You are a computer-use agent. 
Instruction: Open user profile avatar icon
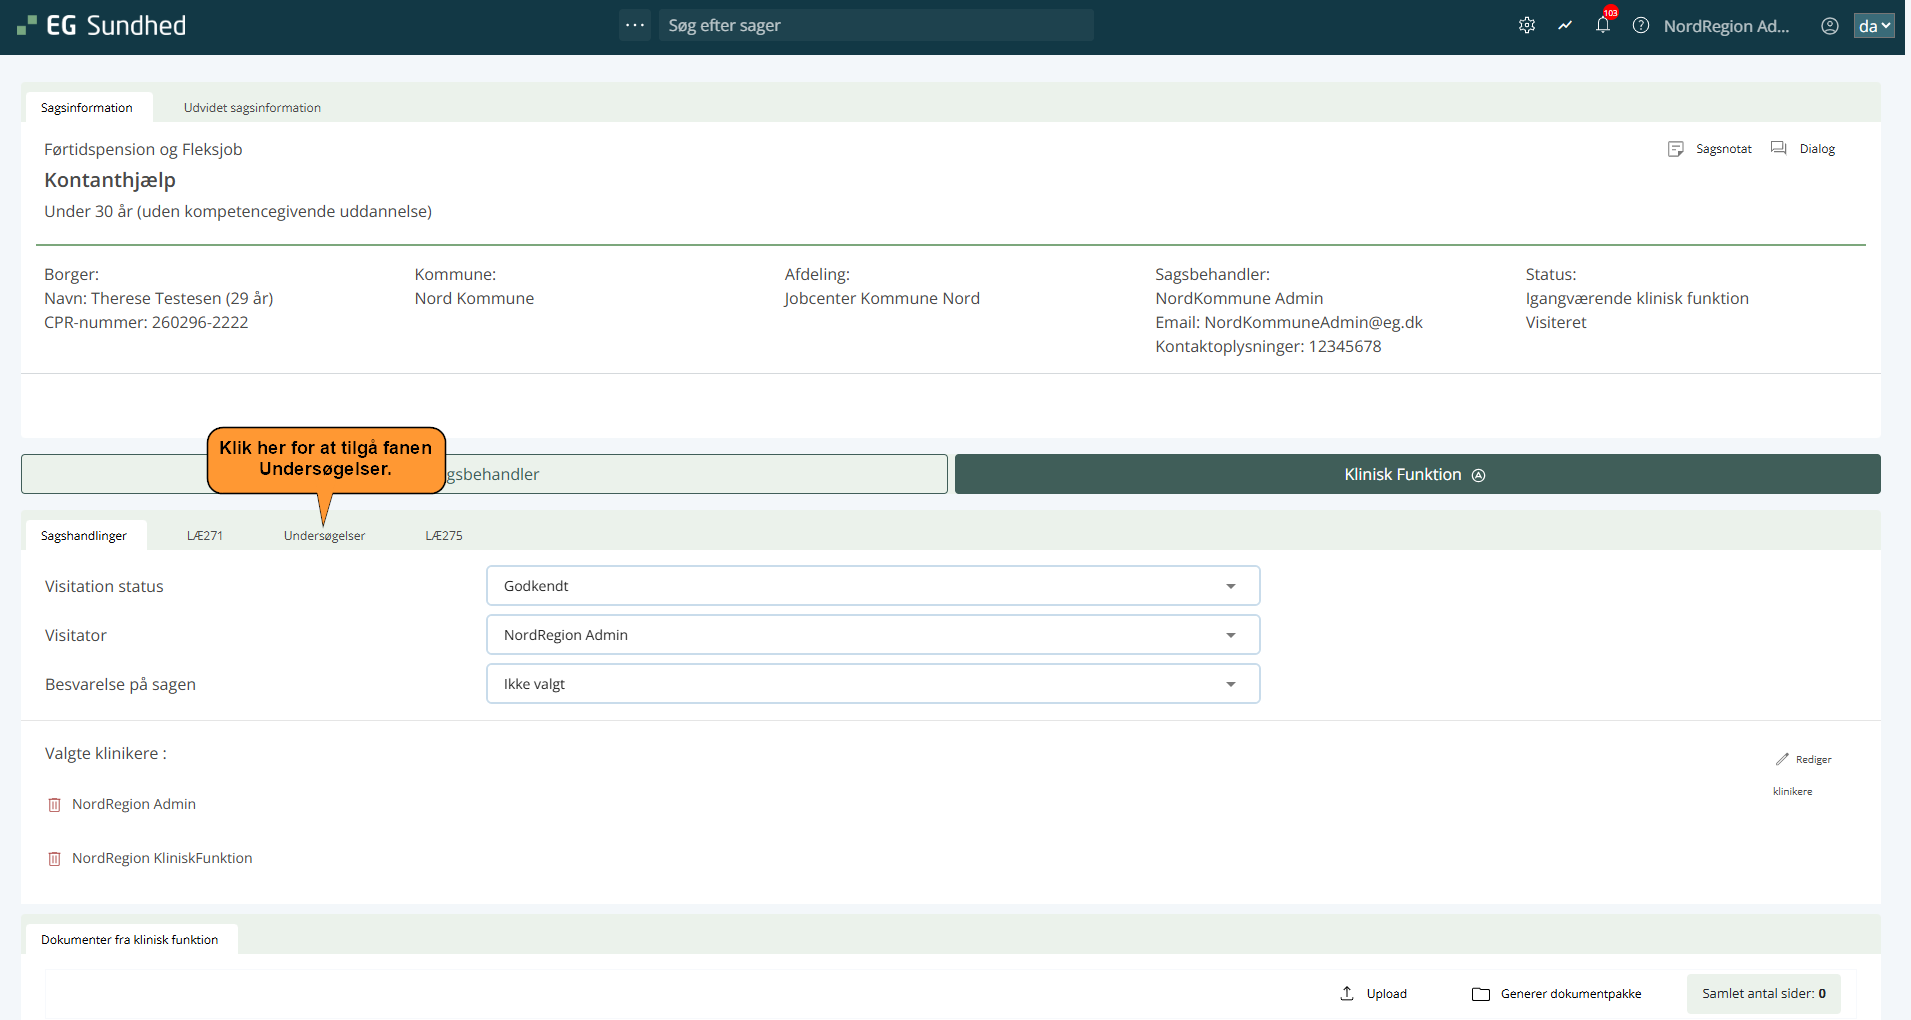click(x=1829, y=26)
